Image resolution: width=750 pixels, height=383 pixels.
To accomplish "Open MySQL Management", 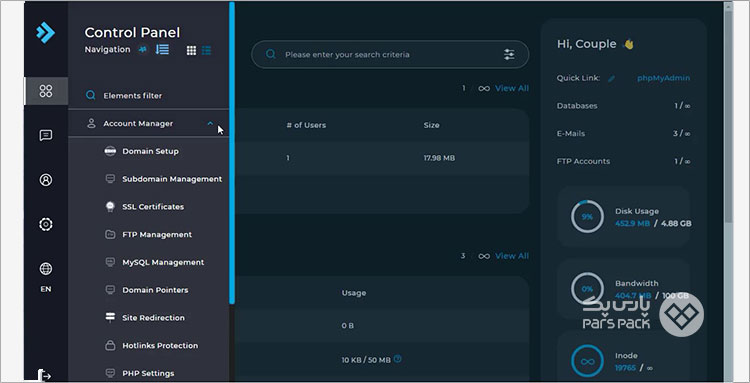I will (x=163, y=262).
